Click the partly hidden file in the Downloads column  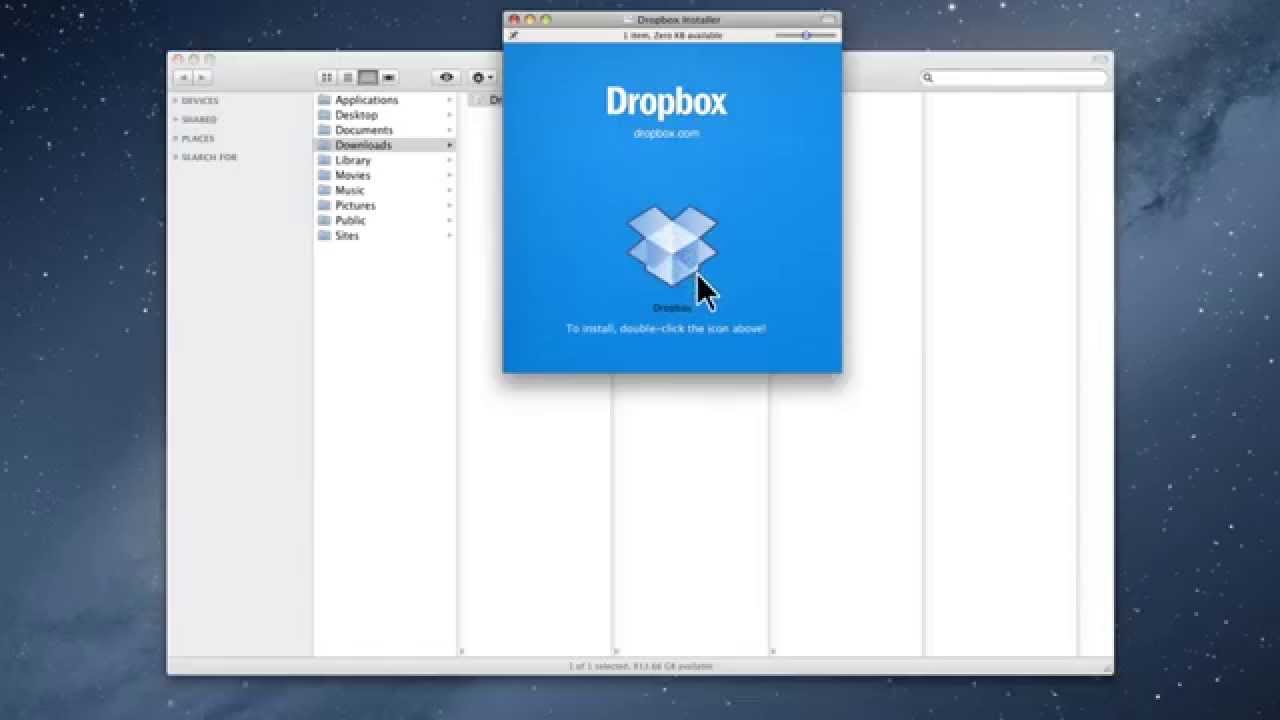pos(484,100)
